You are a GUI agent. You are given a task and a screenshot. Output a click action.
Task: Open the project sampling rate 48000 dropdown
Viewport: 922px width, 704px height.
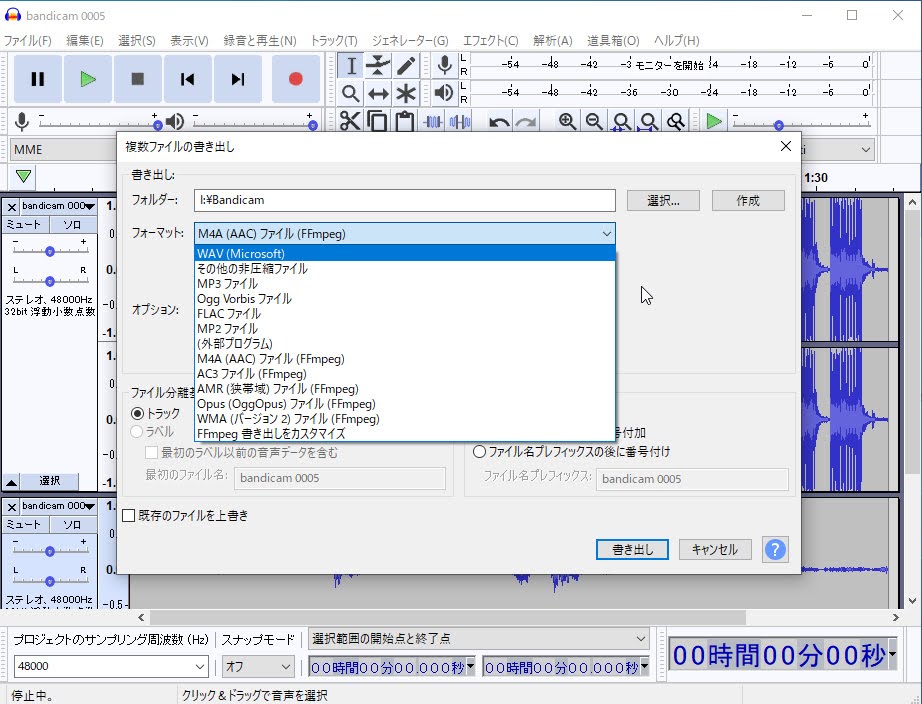[111, 666]
